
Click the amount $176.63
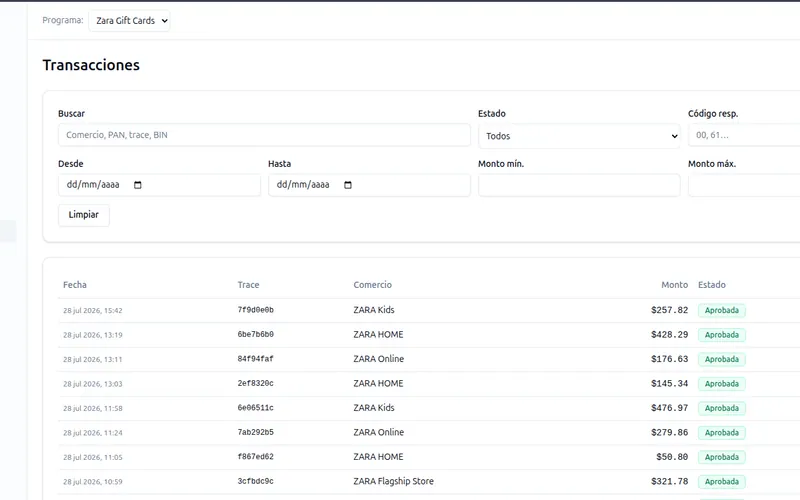669,359
